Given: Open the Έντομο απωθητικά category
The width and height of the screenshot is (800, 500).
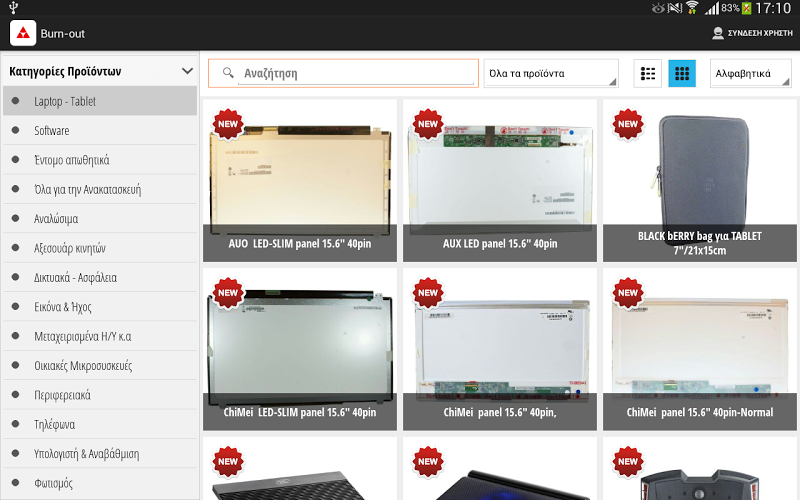Looking at the screenshot, I should (100, 160).
